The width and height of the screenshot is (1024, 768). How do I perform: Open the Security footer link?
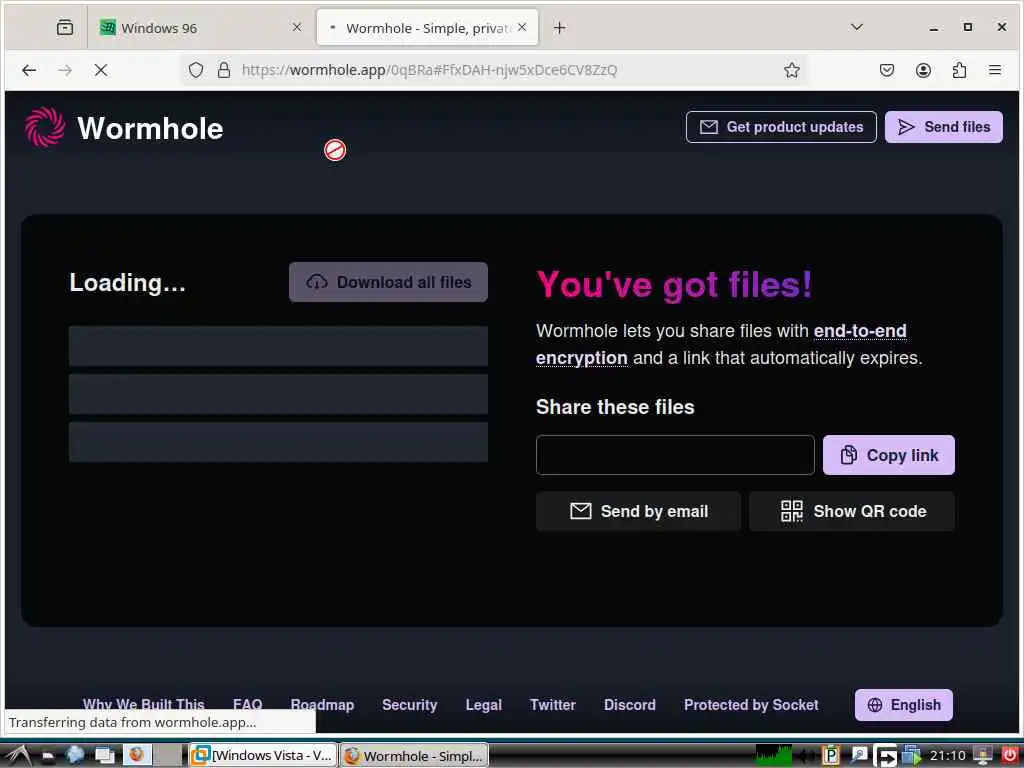click(x=409, y=705)
